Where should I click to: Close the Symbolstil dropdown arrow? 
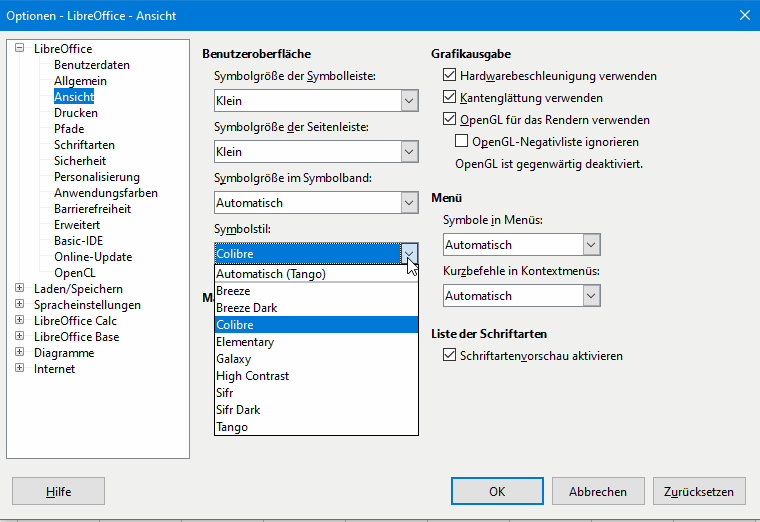(x=409, y=253)
